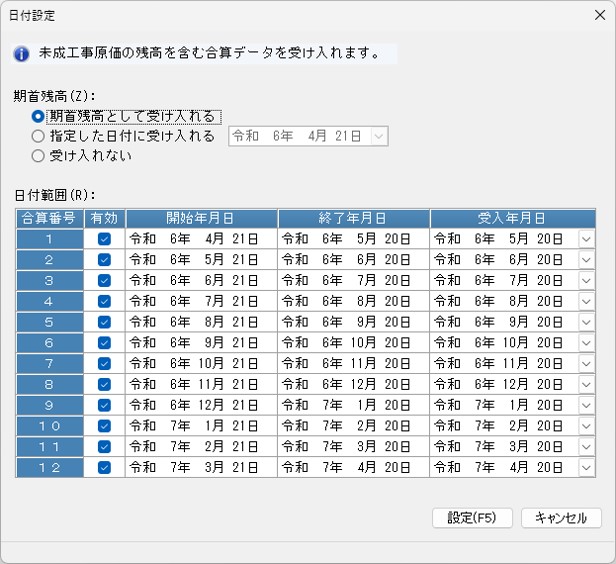Choose 指定した日付に受け入れる radio button
This screenshot has width=616, height=564.
pos(38,136)
